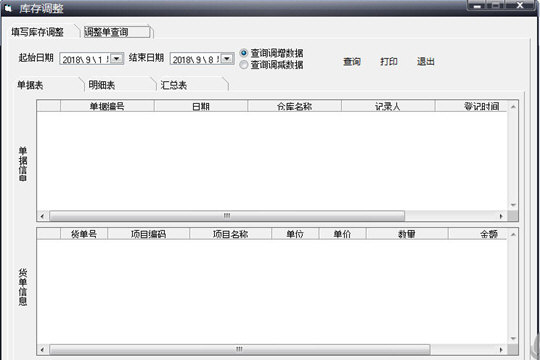Click down scroll arrow of 货单信息 grid
Image resolution: width=540 pixels, height=360 pixels.
click(513, 338)
